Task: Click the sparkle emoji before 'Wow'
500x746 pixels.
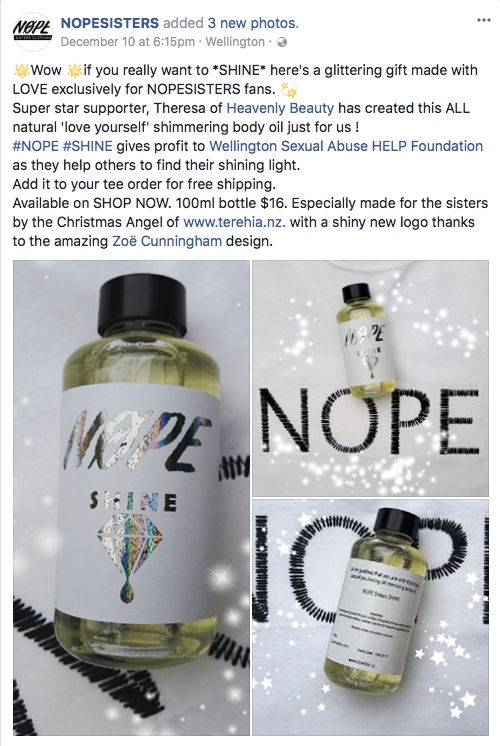Action: pos(21,71)
